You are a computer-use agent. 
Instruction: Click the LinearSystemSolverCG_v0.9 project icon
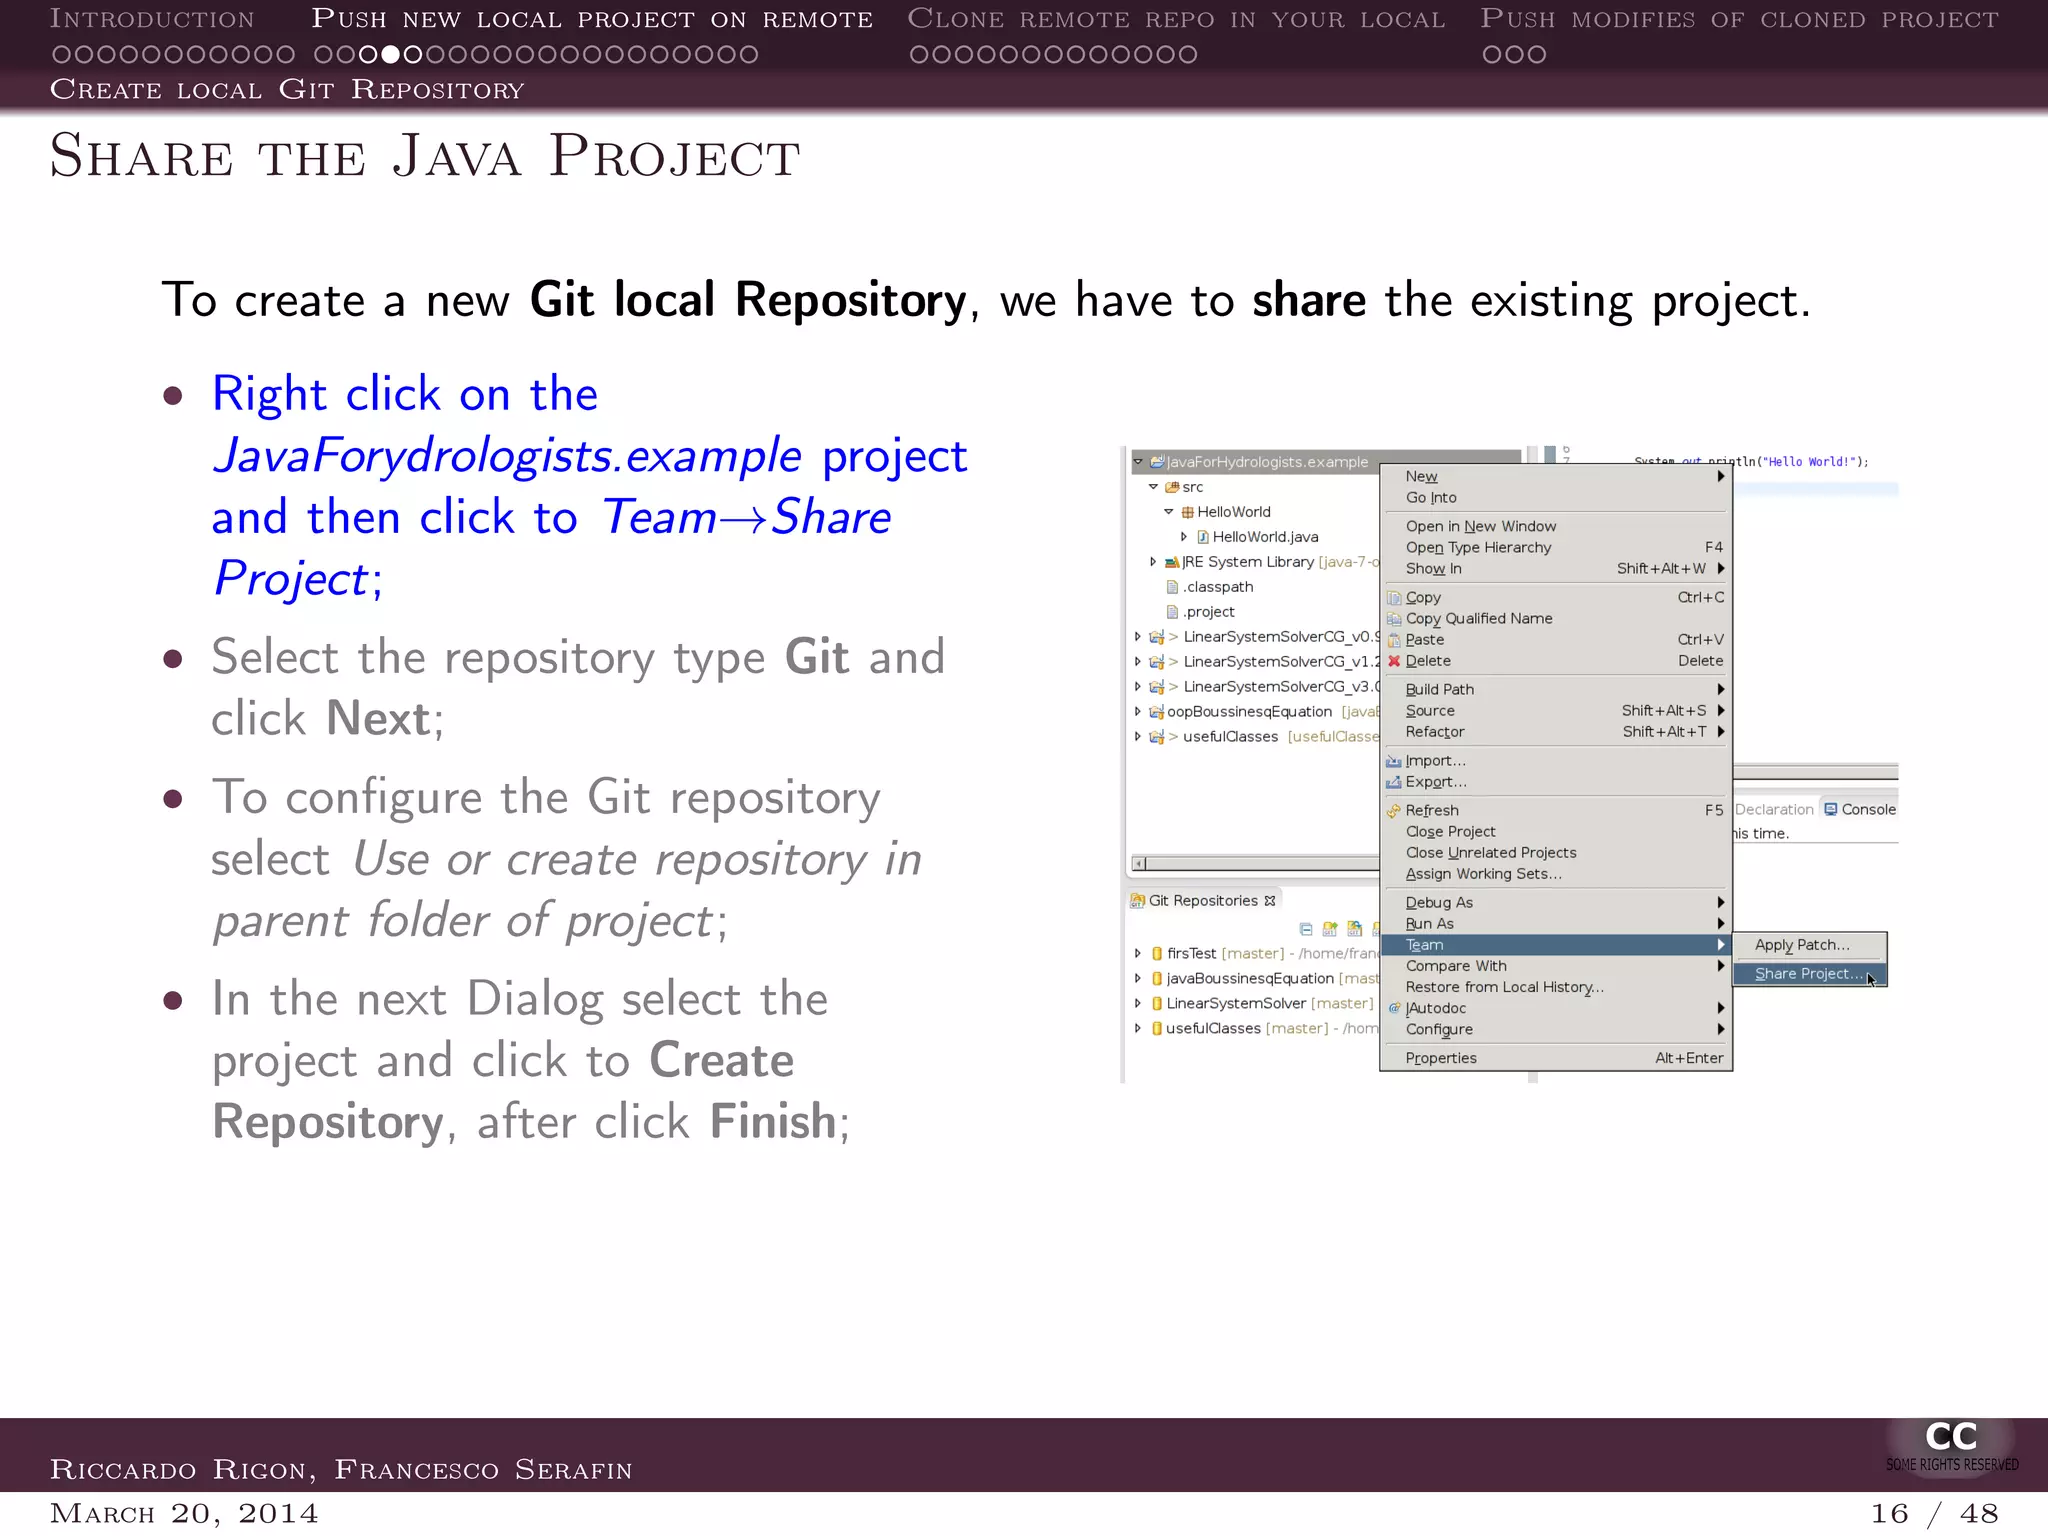[1157, 637]
